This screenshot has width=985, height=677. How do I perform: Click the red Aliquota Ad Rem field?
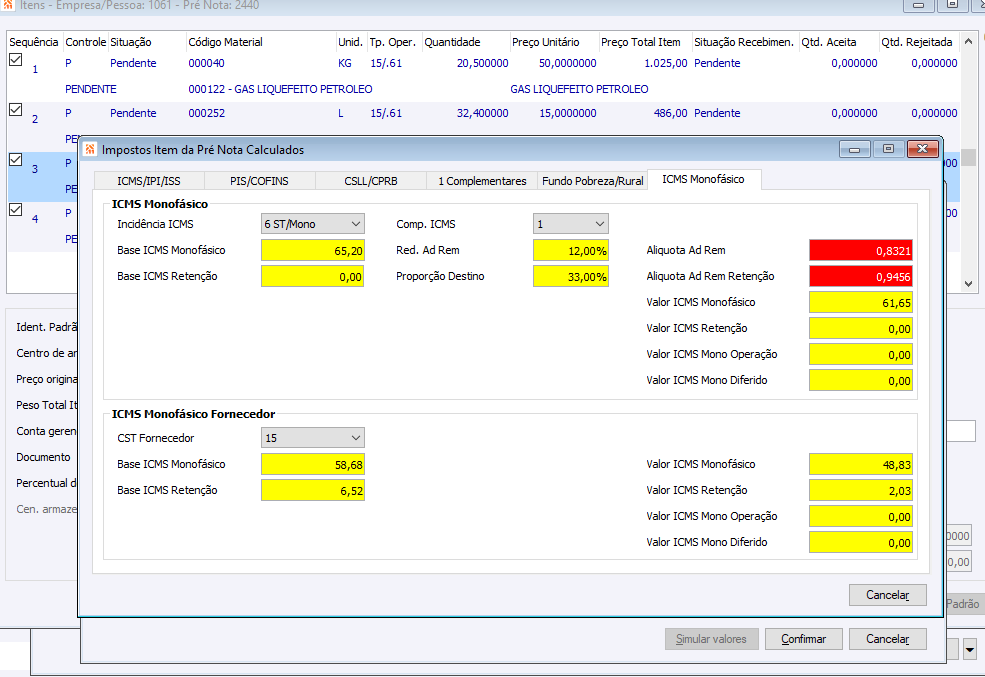(860, 250)
